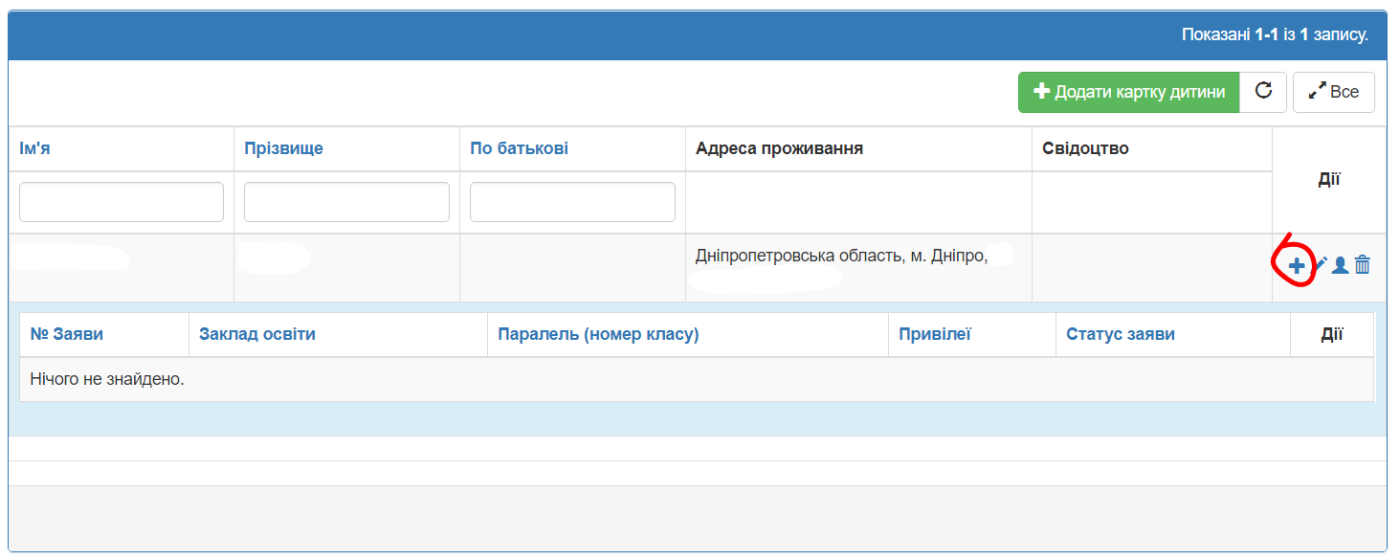Click the address 'Дніпропетровська область, м. Дніпро,'
The image size is (1400, 560).
[842, 256]
